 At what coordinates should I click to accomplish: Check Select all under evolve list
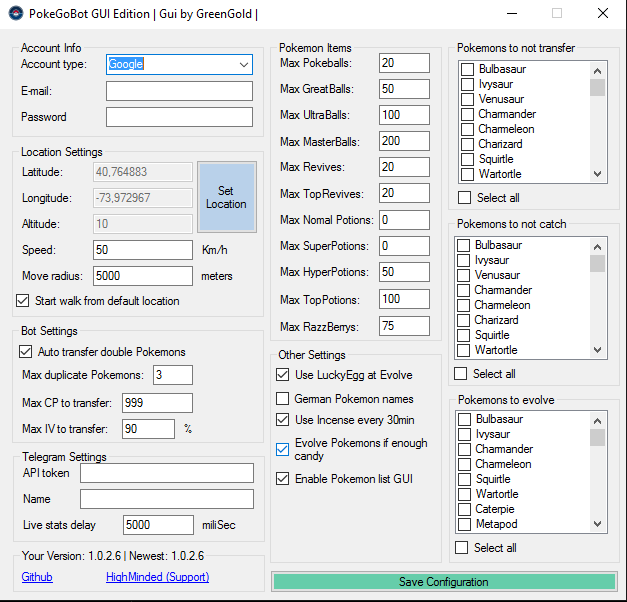461,548
